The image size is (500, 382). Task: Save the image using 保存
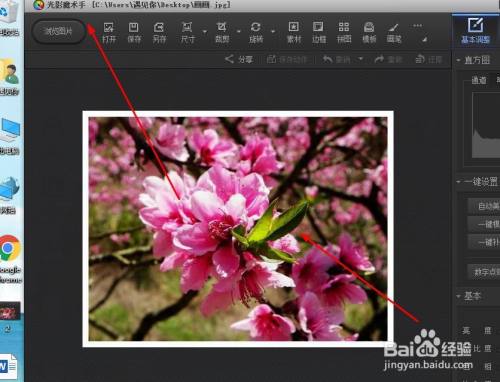134,33
